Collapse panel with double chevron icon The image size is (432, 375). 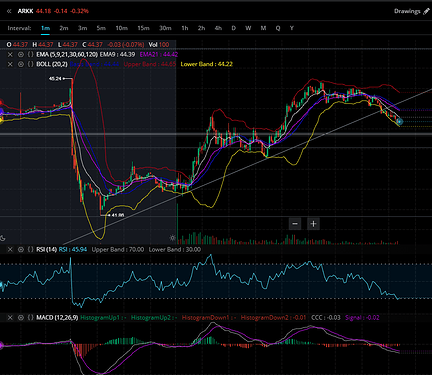pyautogui.click(x=9, y=11)
